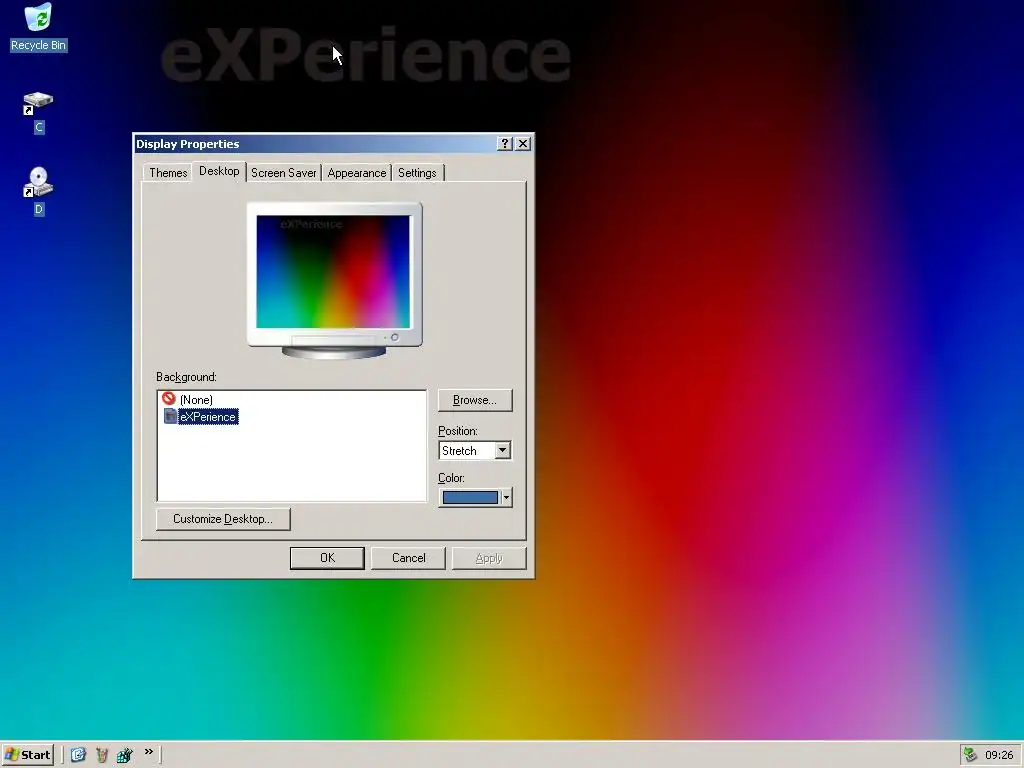Viewport: 1024px width, 768px height.
Task: Click the monitor wallpaper preview
Action: [333, 272]
